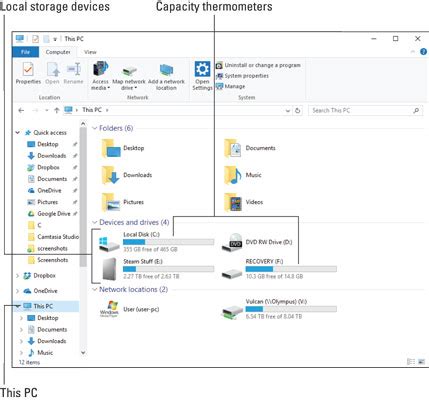Screen dimensions: 429x400
Task: Select the Desktop folder icon
Action: point(111,148)
